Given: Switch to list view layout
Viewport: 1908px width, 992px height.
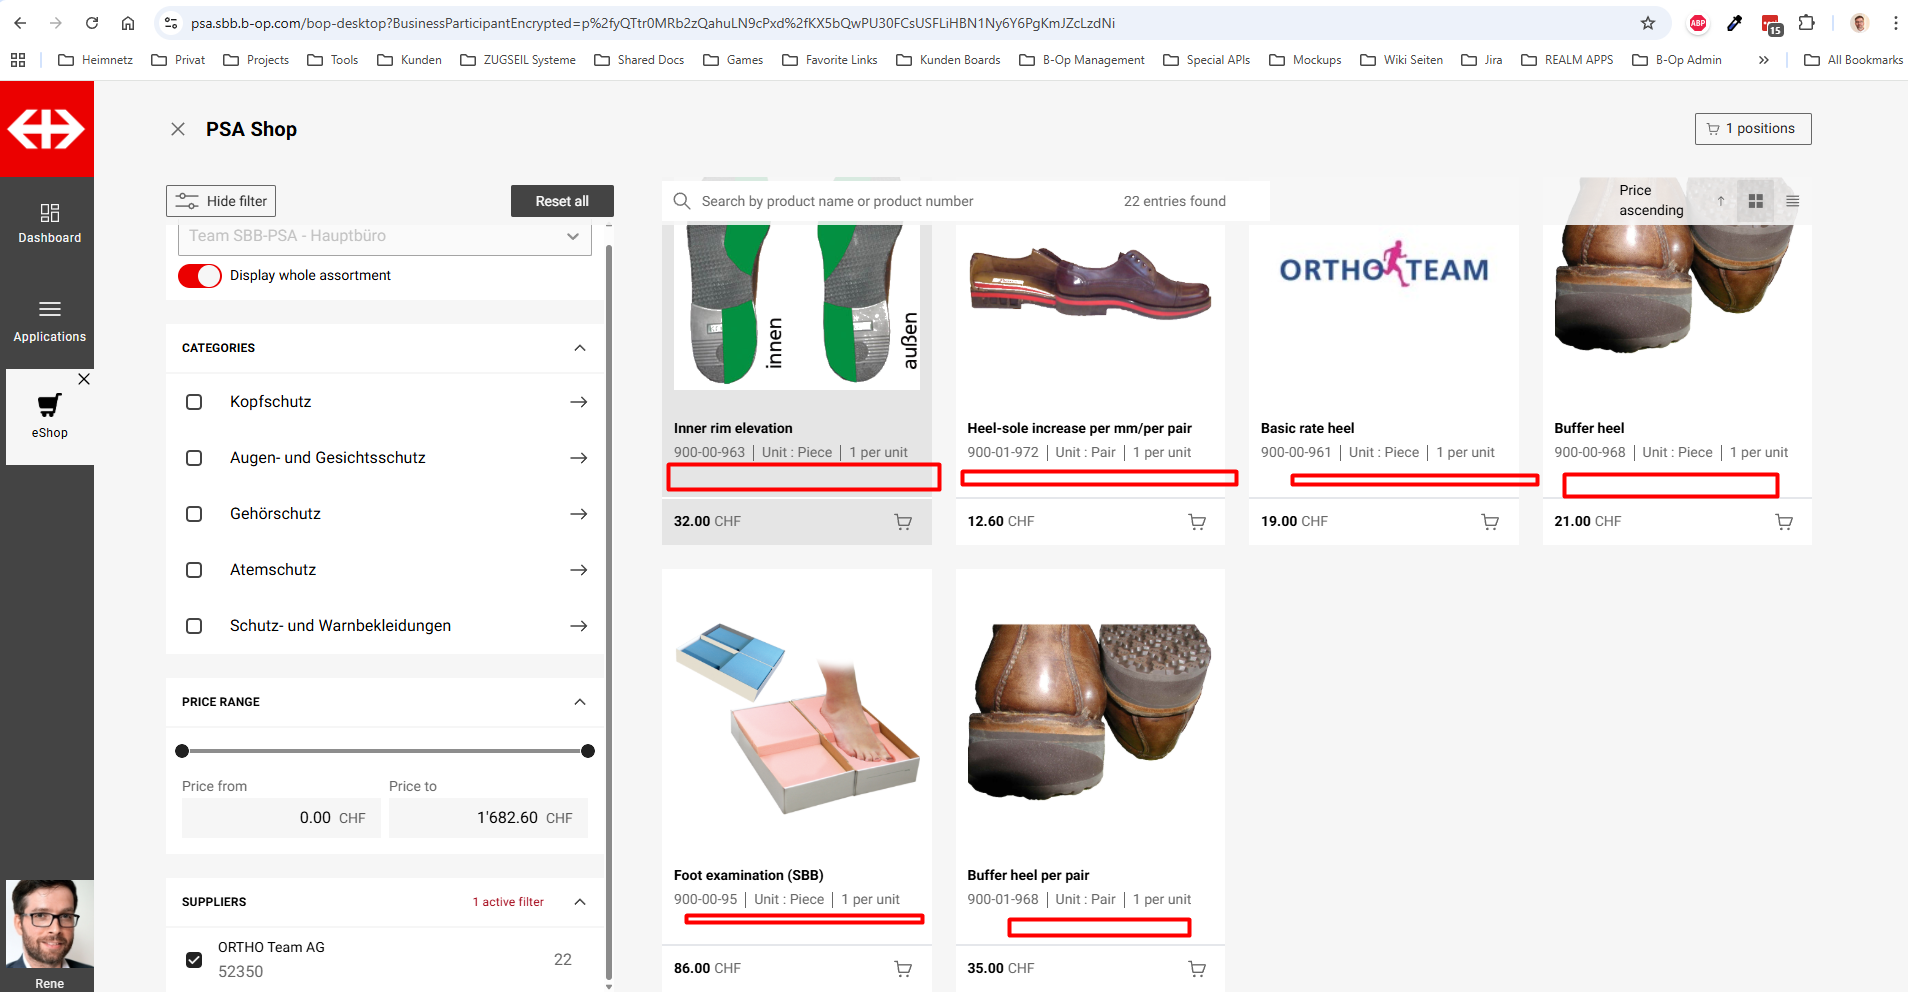Looking at the screenshot, I should 1792,201.
